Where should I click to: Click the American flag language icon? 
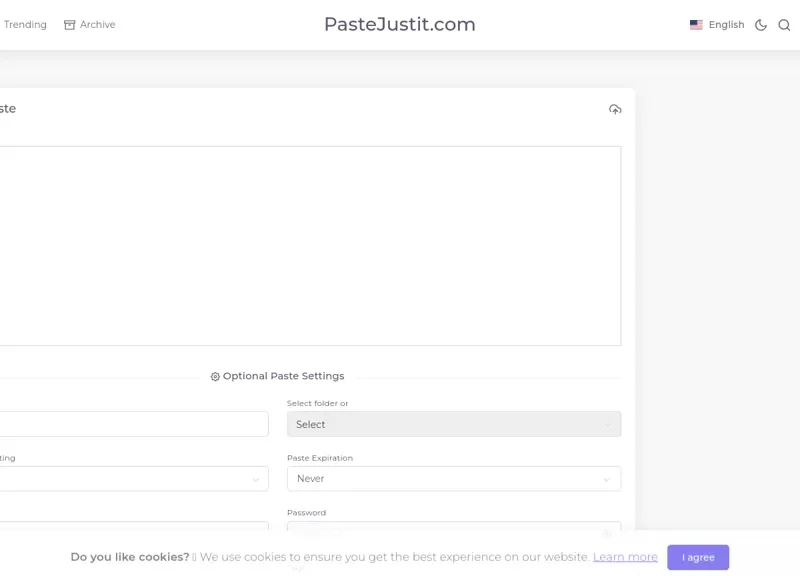click(696, 25)
